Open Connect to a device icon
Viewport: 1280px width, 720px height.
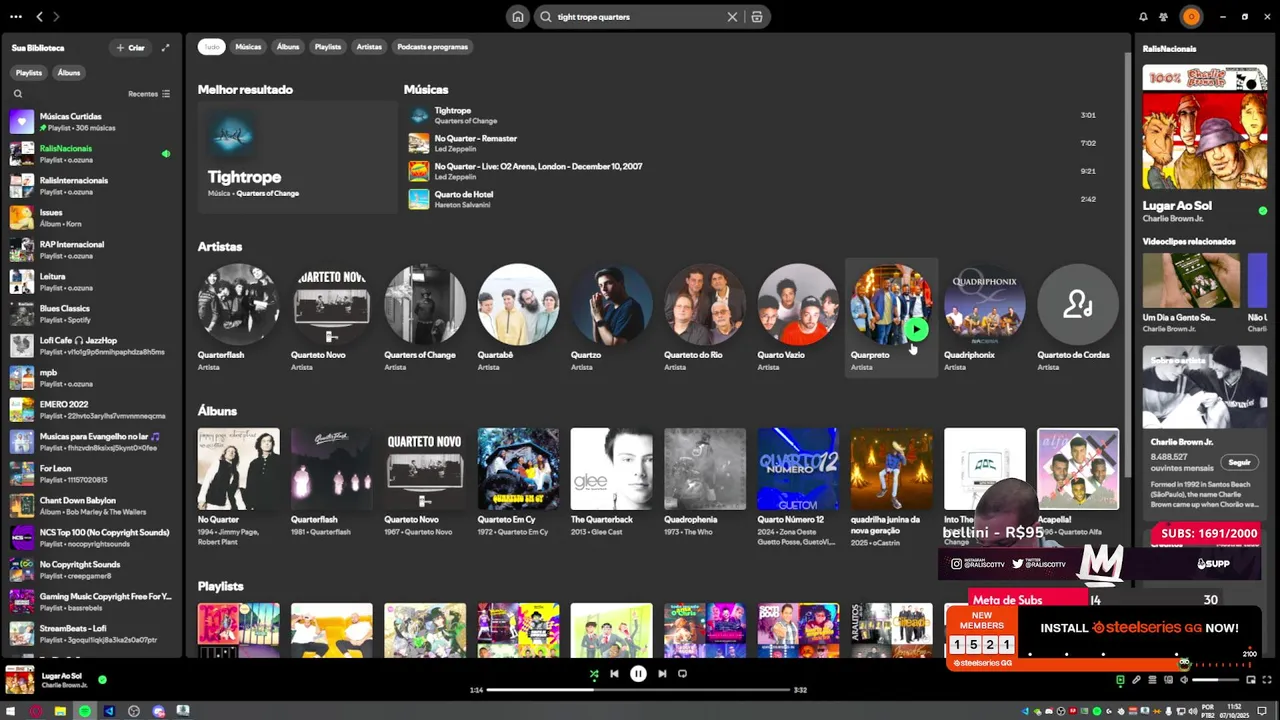[x=1168, y=681]
